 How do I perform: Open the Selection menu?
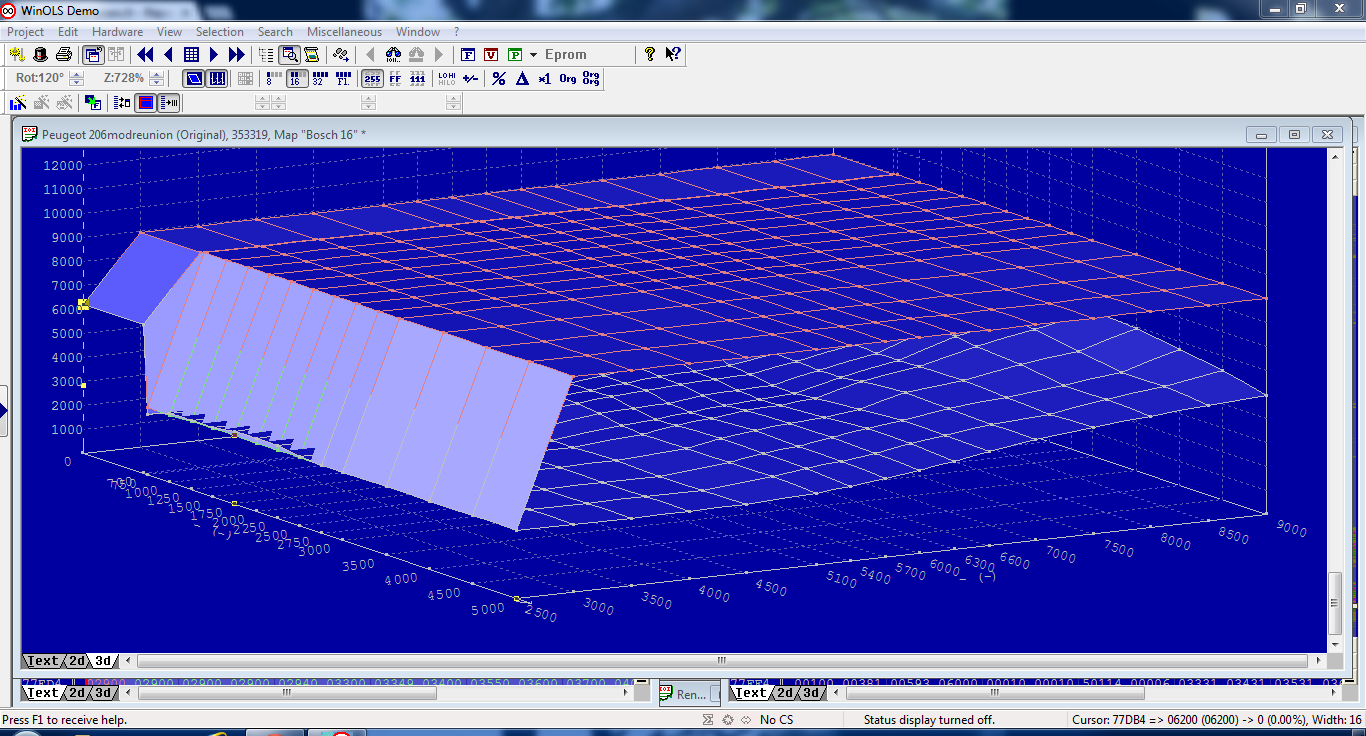tap(219, 32)
